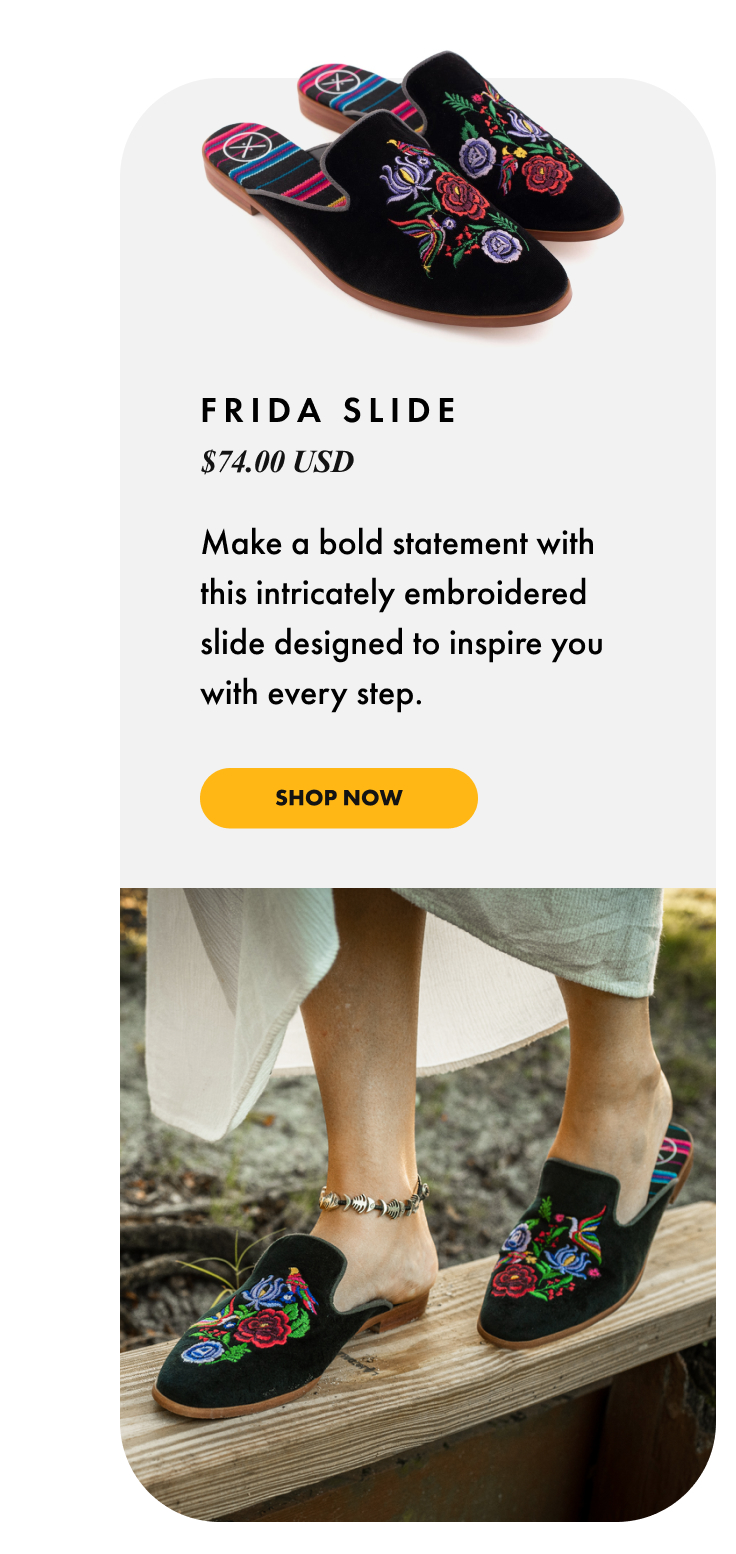Click the purple embroidered flower on rear slide
Viewport: 736px width, 1554px height.
tap(478, 158)
